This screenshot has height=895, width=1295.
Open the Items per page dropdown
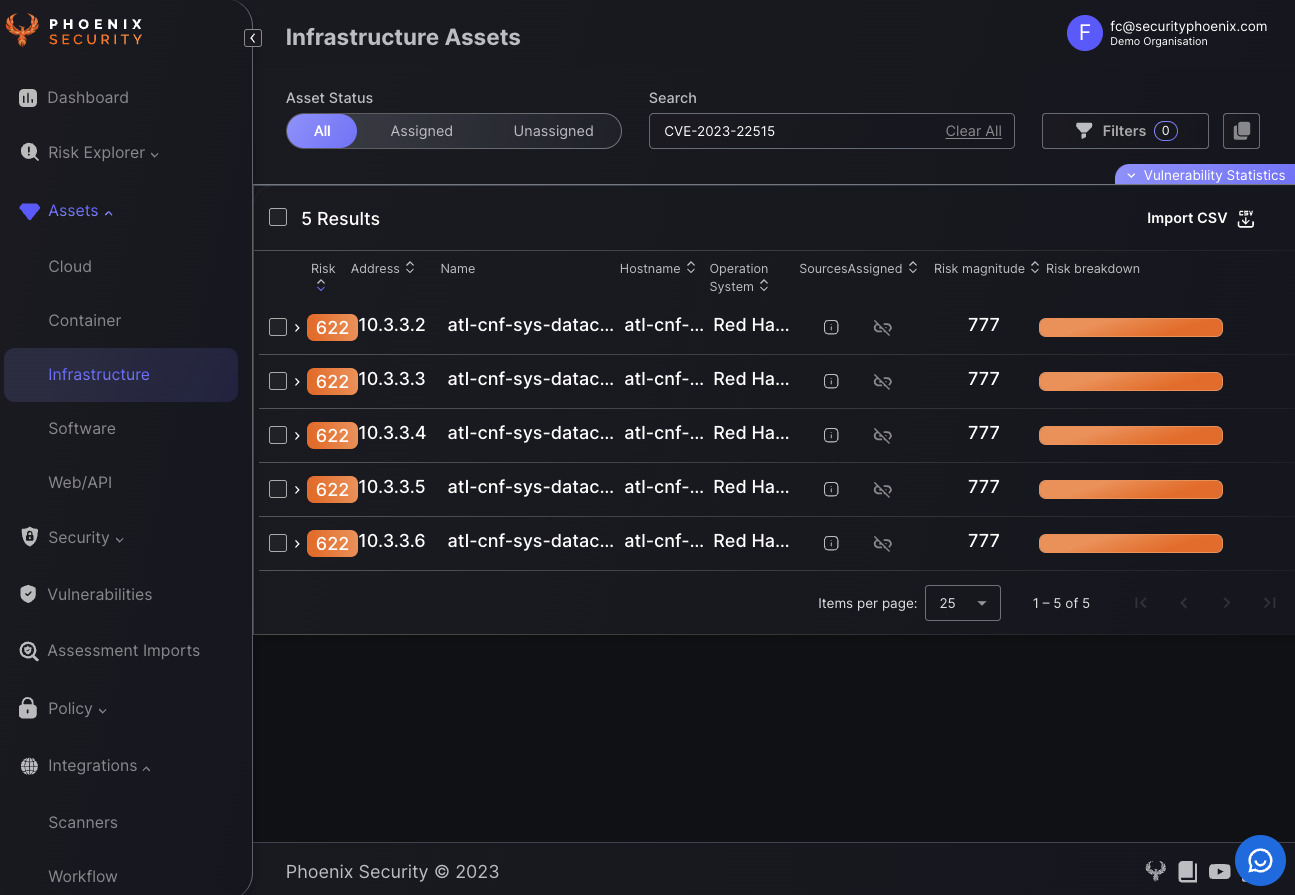(963, 603)
